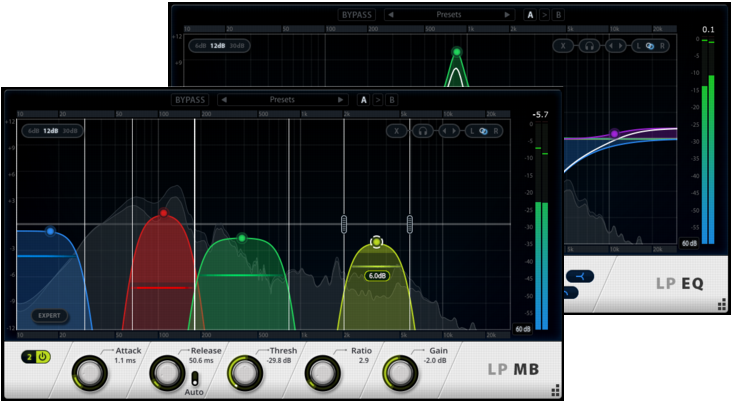Click the headphones solo icon in LP EQ
This screenshot has width=731, height=401.
coord(589,46)
